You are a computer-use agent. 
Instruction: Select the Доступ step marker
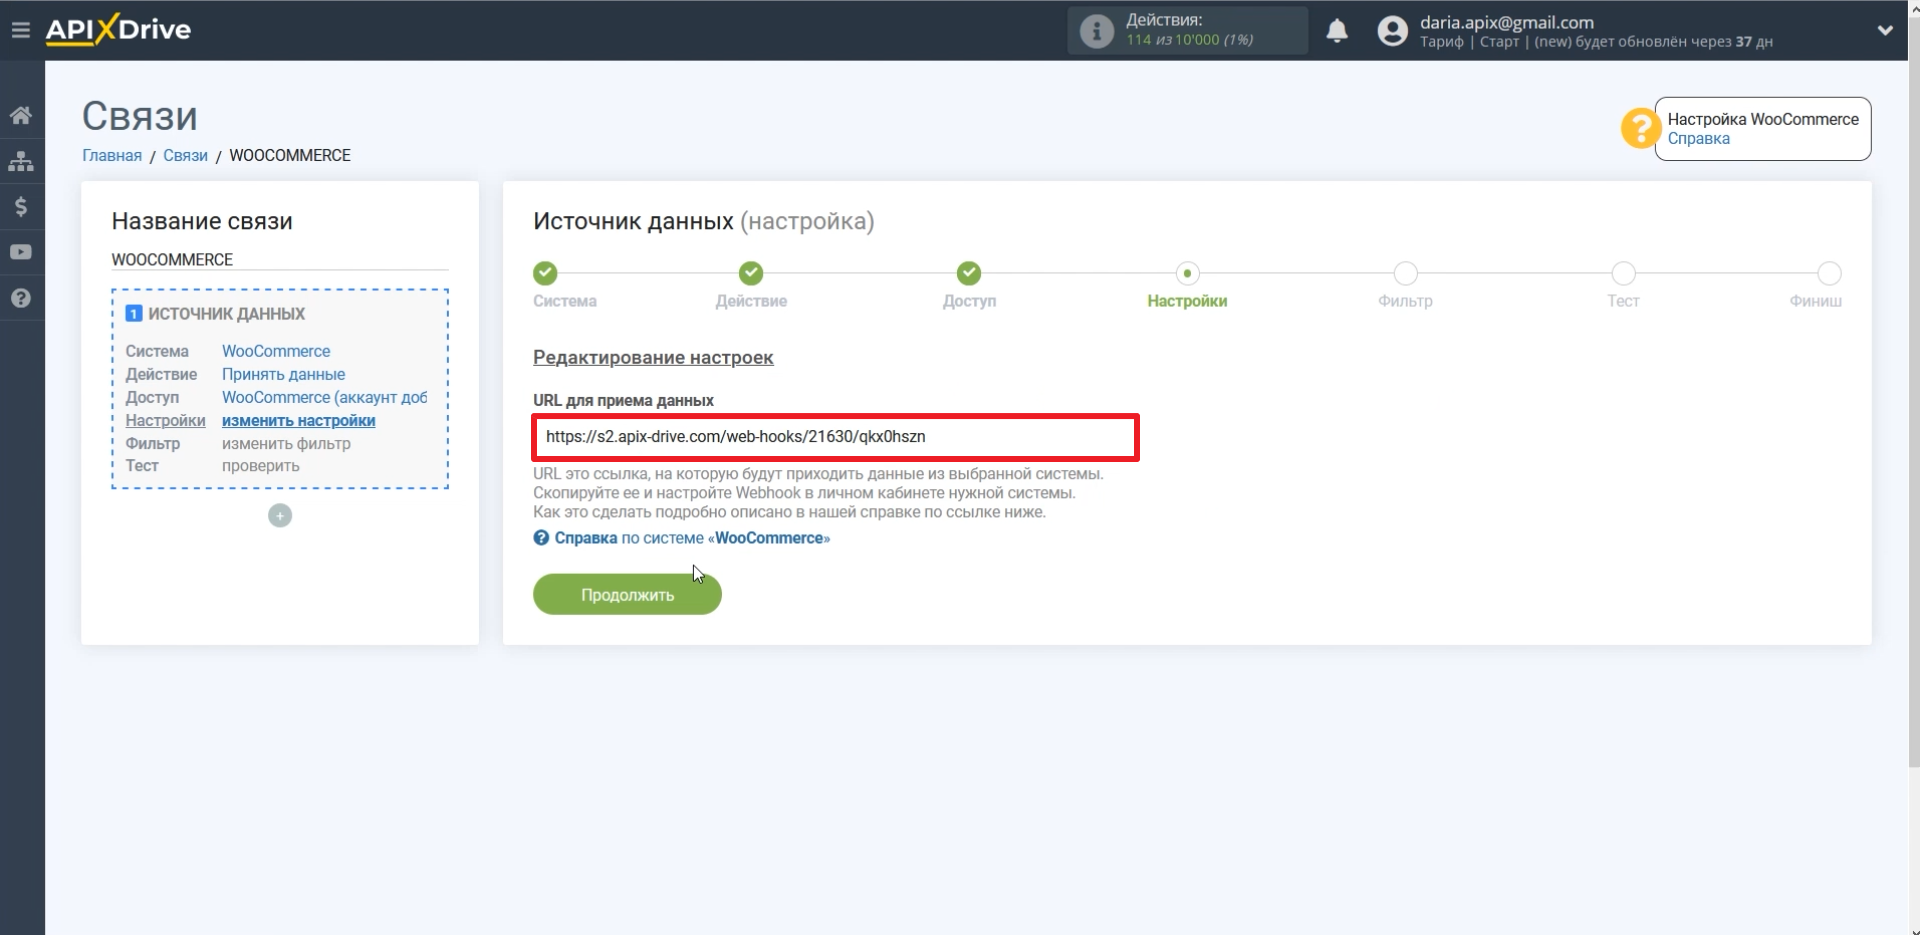coord(969,273)
